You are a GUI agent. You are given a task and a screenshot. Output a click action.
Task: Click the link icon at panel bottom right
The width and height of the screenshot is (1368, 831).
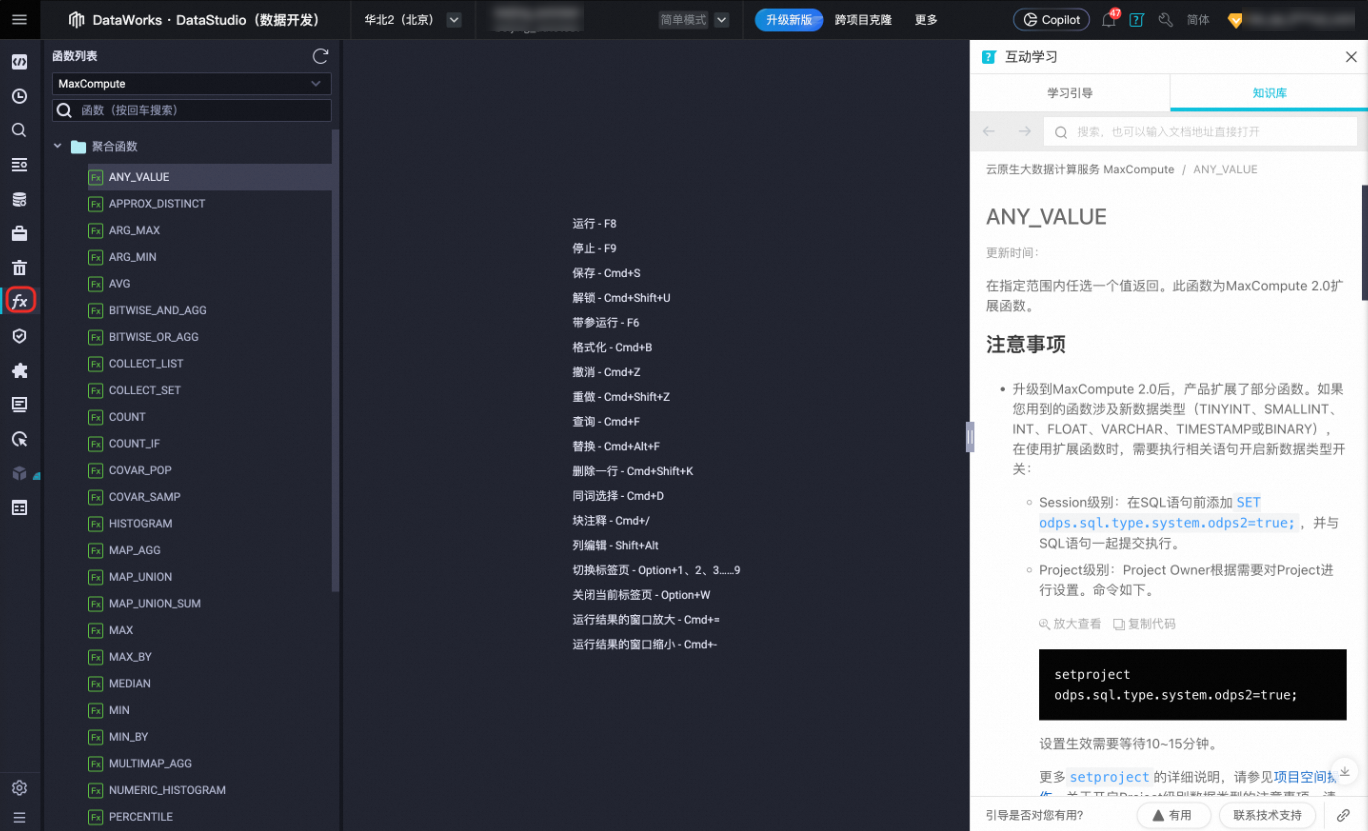pos(1343,815)
